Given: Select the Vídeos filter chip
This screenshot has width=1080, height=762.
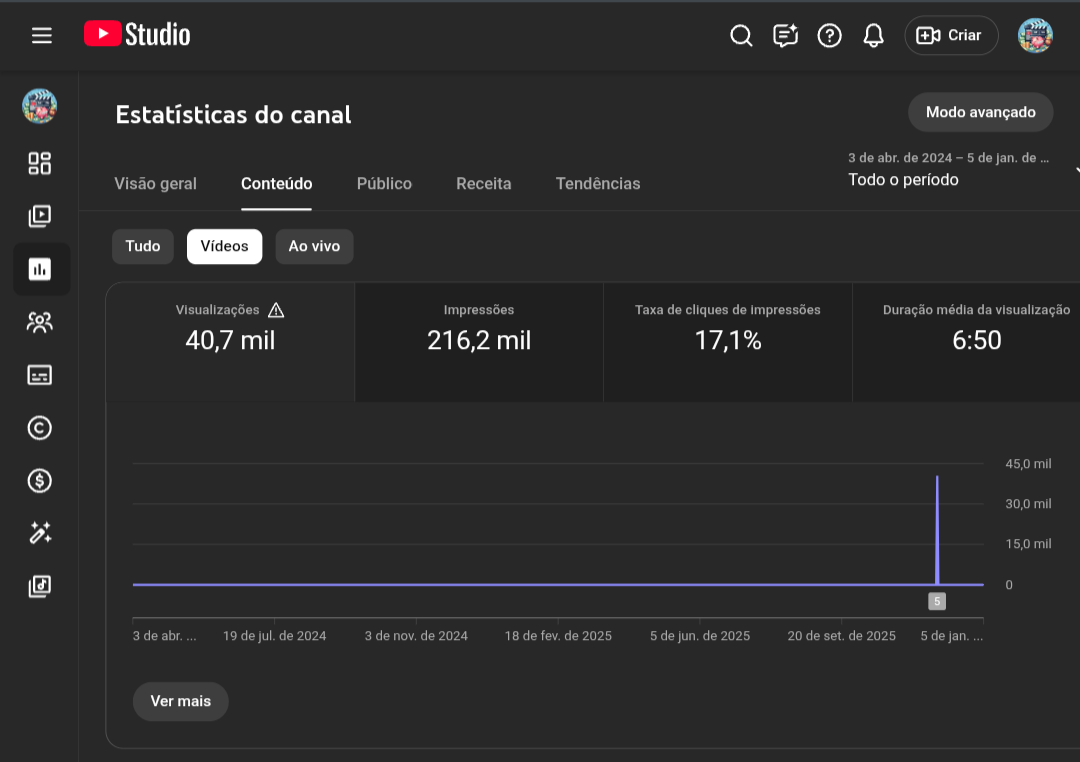Looking at the screenshot, I should [x=224, y=246].
